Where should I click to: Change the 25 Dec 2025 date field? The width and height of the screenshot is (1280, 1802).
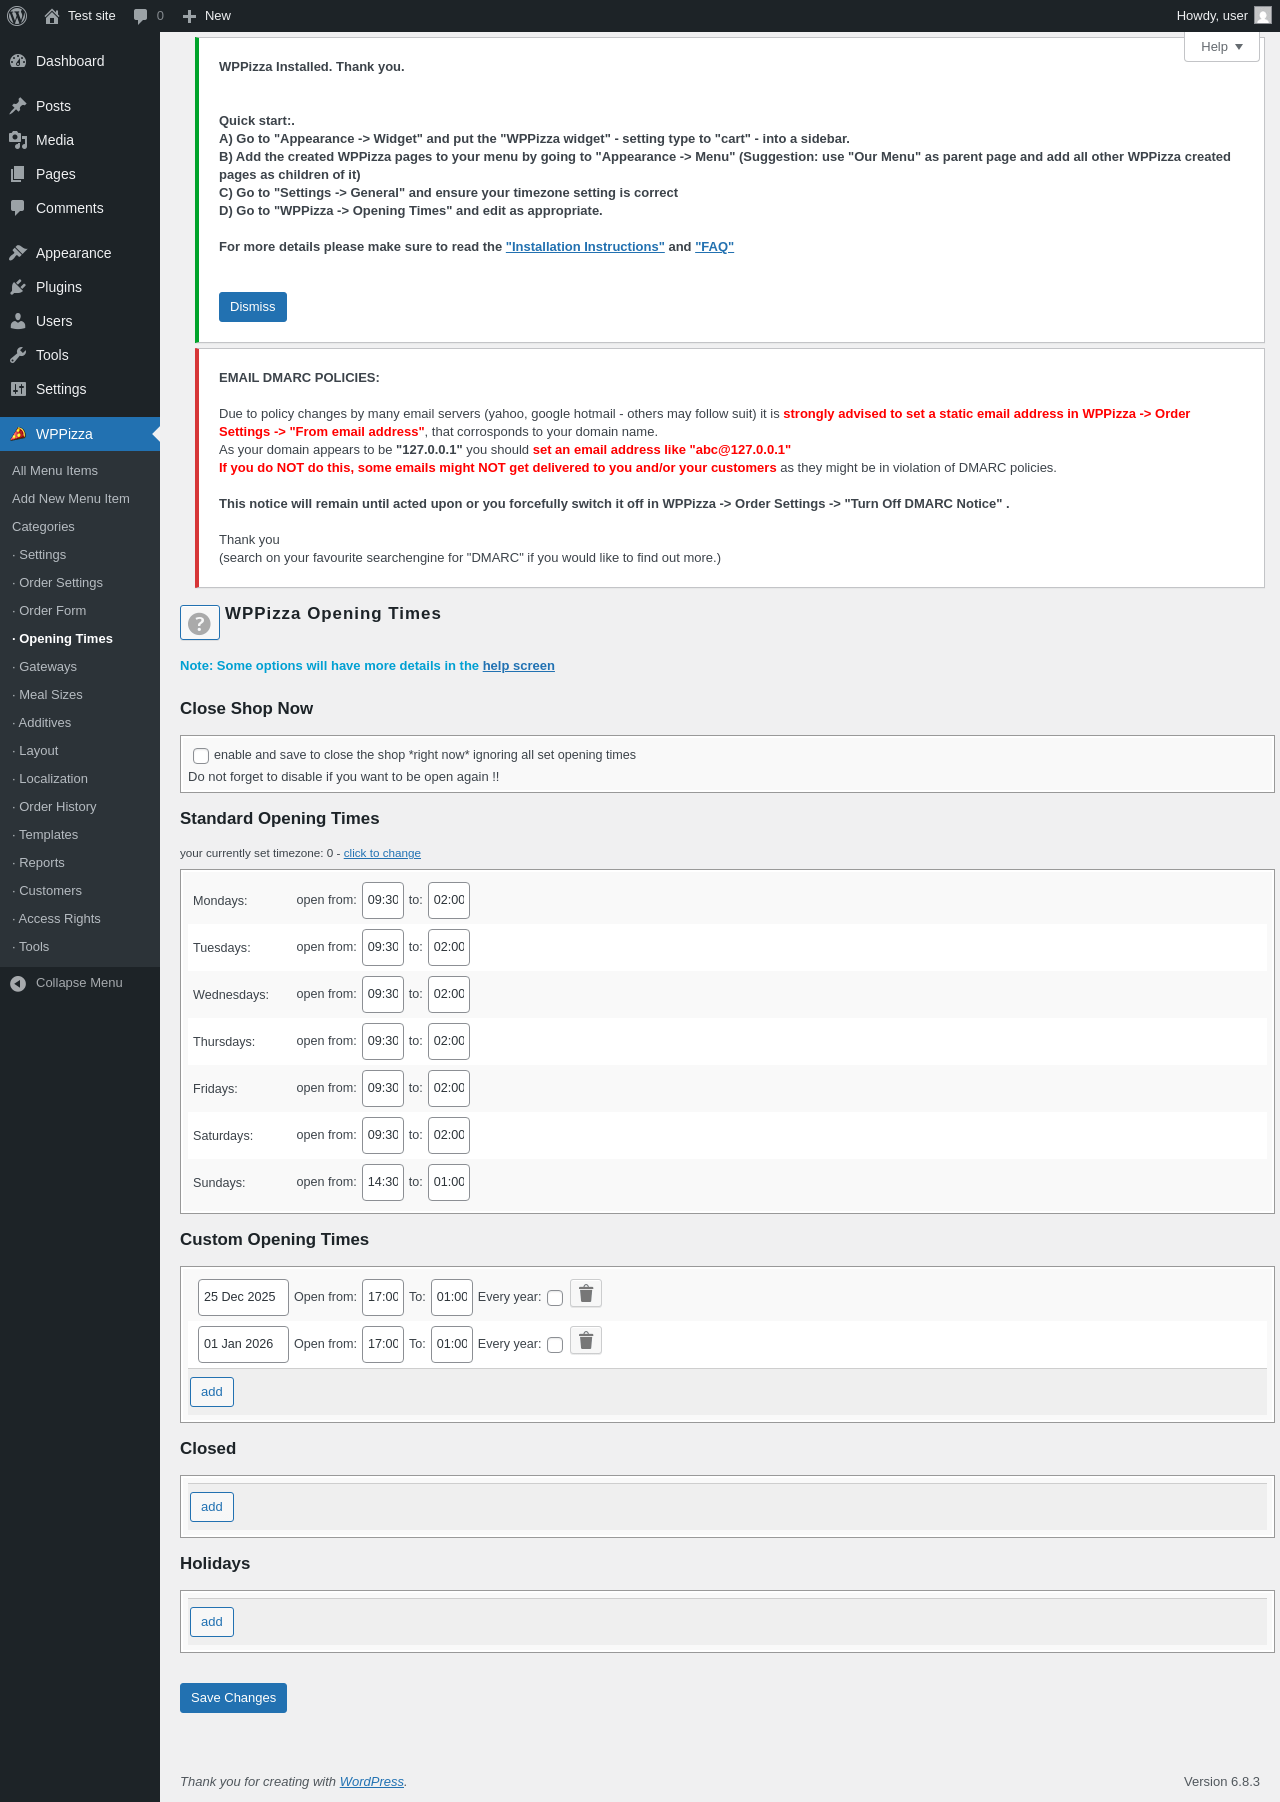point(243,1297)
